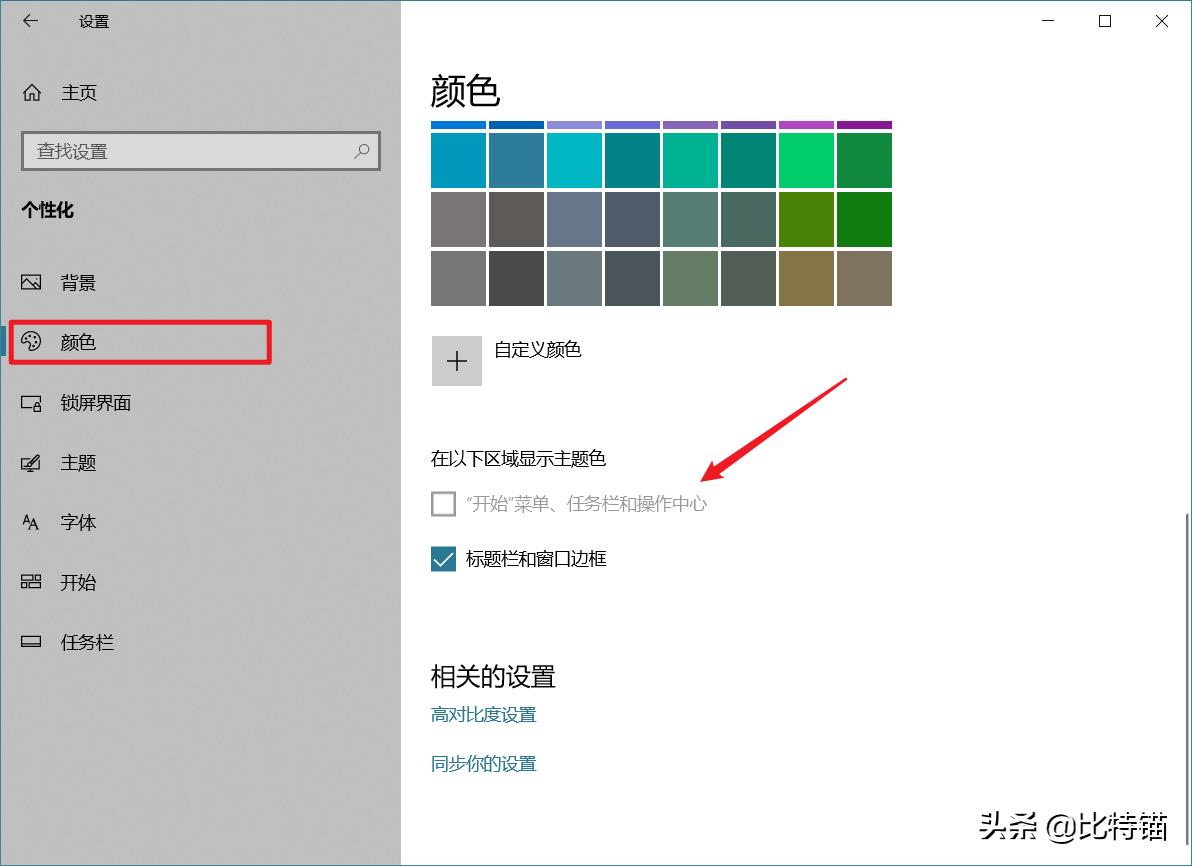
Task: Open 高对比度设置 link
Action: (x=483, y=714)
